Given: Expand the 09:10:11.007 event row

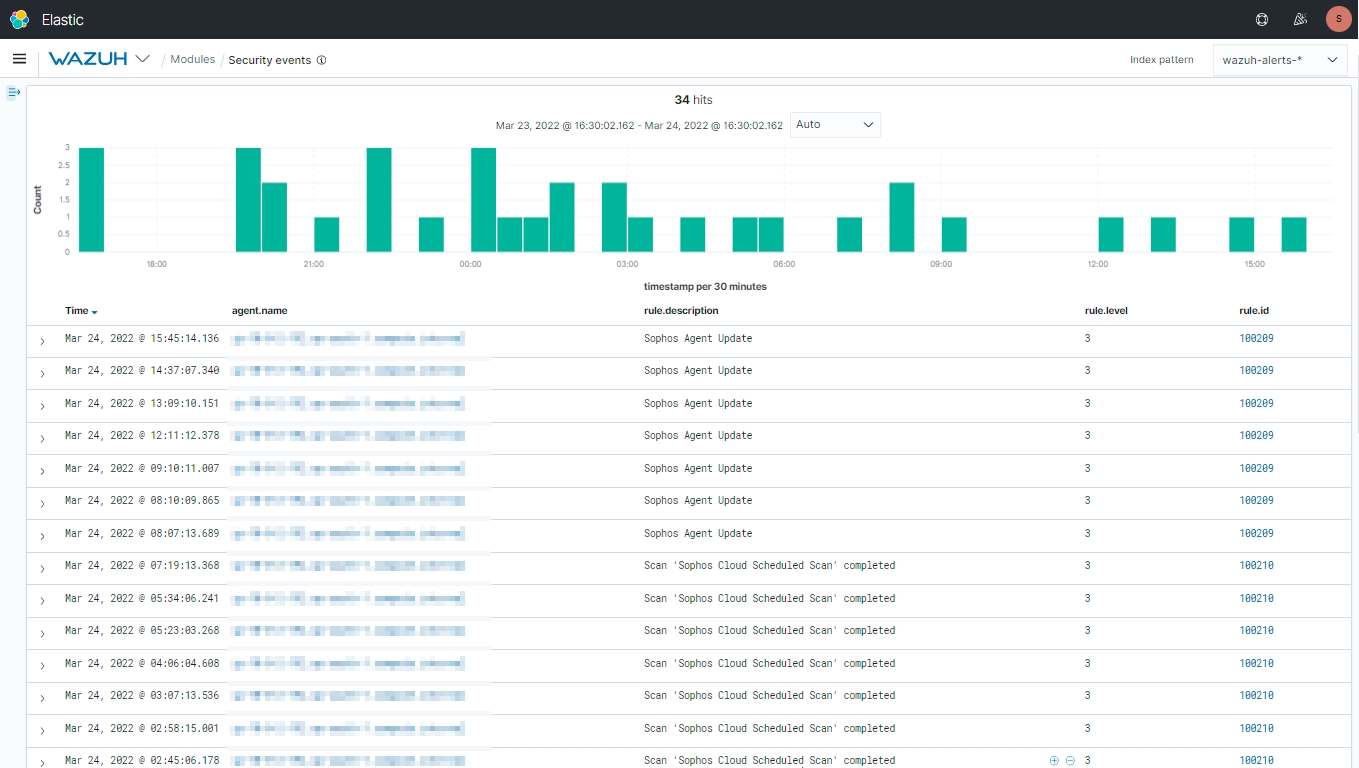Looking at the screenshot, I should [x=42, y=471].
